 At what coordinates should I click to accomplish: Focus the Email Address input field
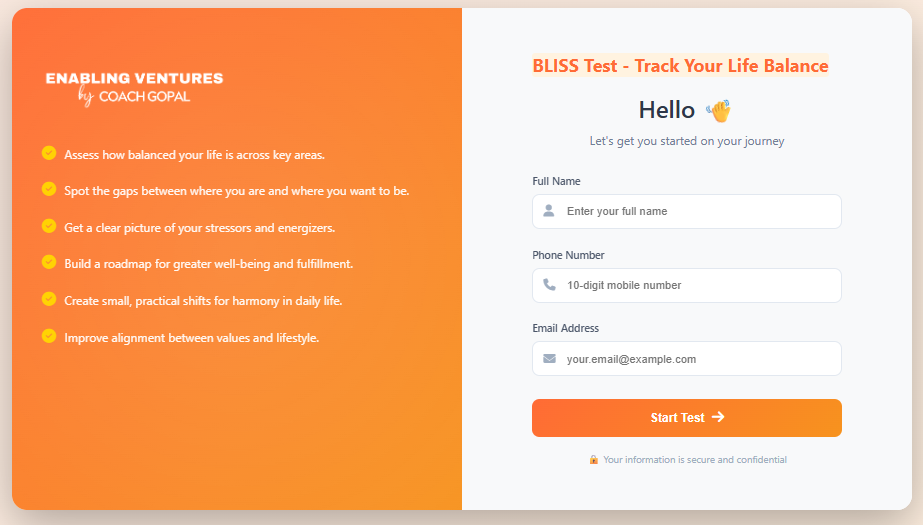click(686, 358)
